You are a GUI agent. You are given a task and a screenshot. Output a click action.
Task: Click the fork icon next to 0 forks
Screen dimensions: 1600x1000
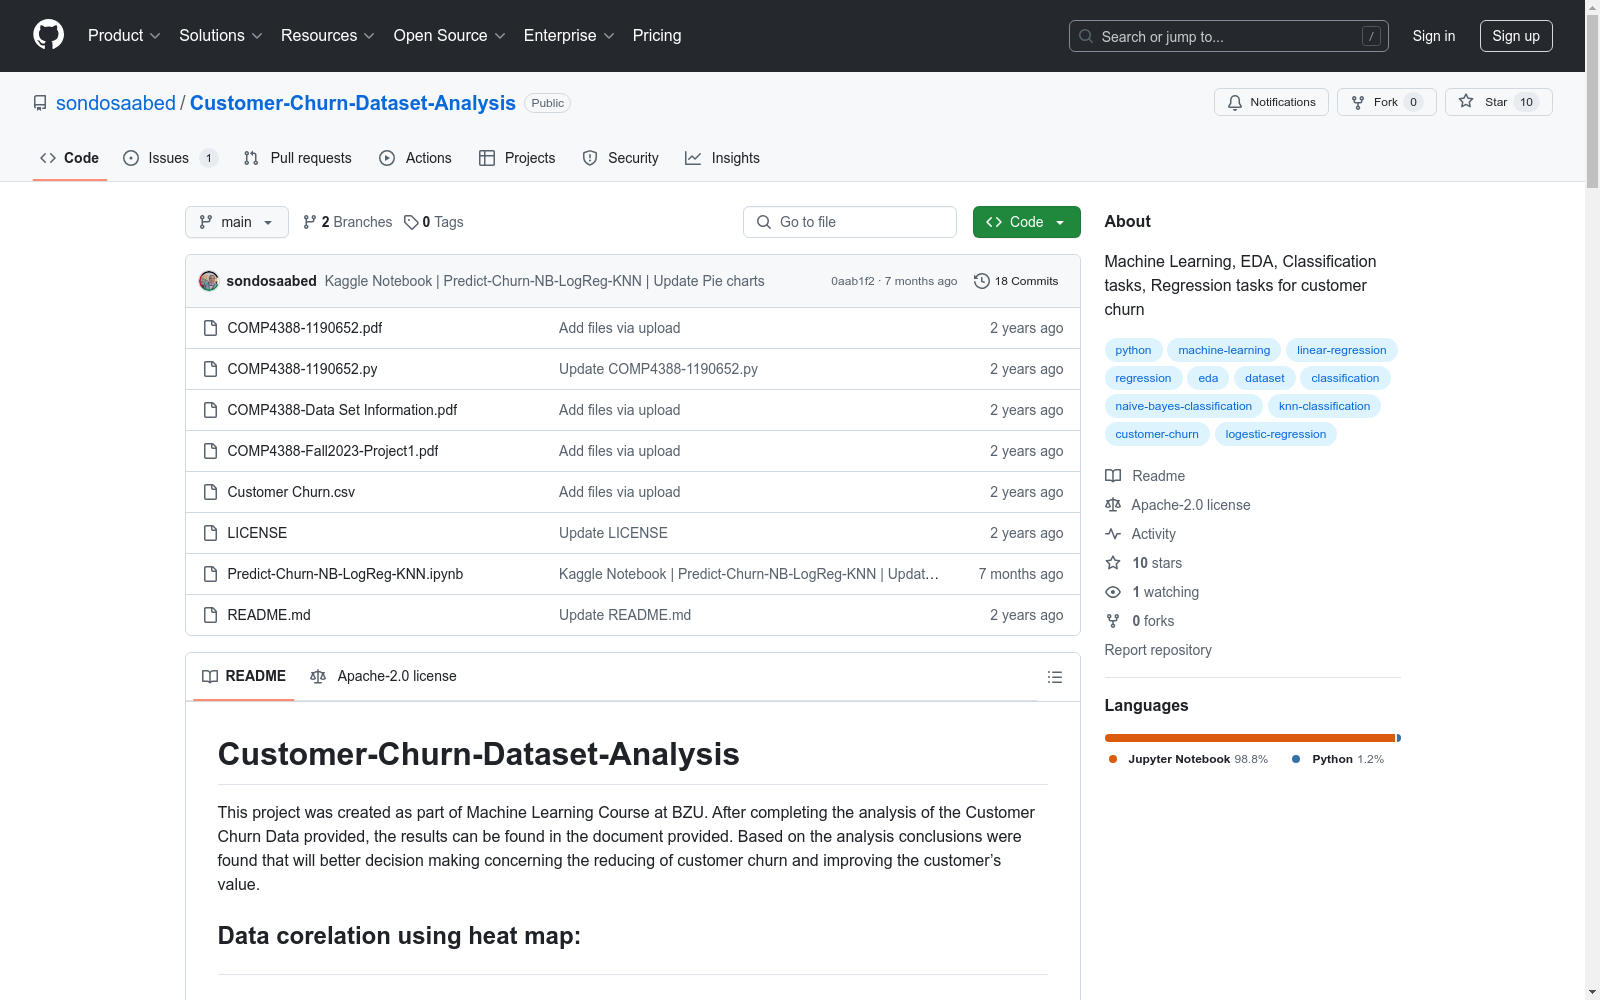1113,621
